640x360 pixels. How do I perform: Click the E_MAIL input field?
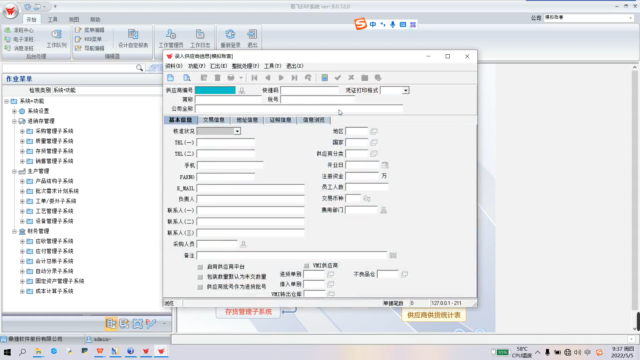(x=251, y=188)
